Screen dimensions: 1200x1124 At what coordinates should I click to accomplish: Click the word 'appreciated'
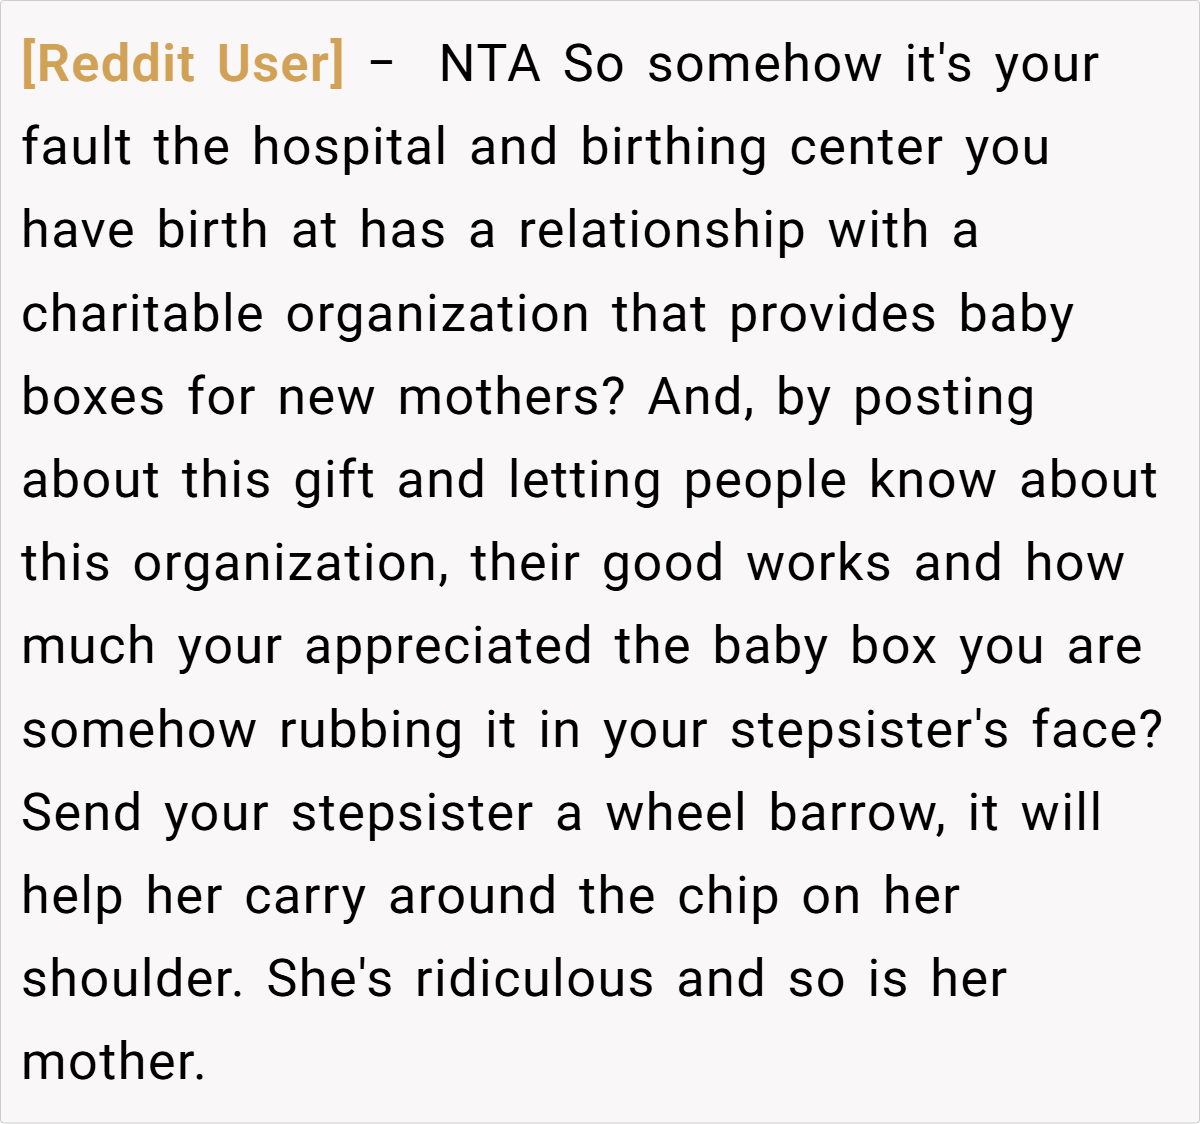coord(448,646)
